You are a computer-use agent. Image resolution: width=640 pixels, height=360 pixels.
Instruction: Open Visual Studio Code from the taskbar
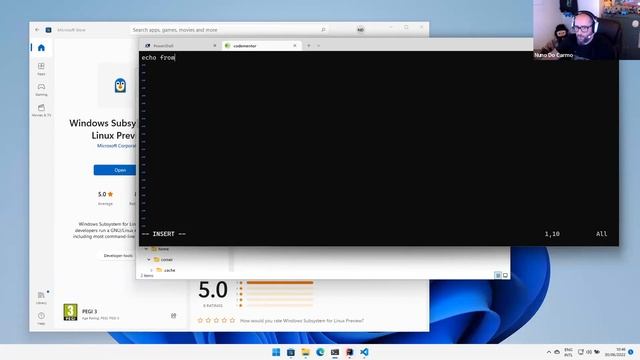coord(364,352)
